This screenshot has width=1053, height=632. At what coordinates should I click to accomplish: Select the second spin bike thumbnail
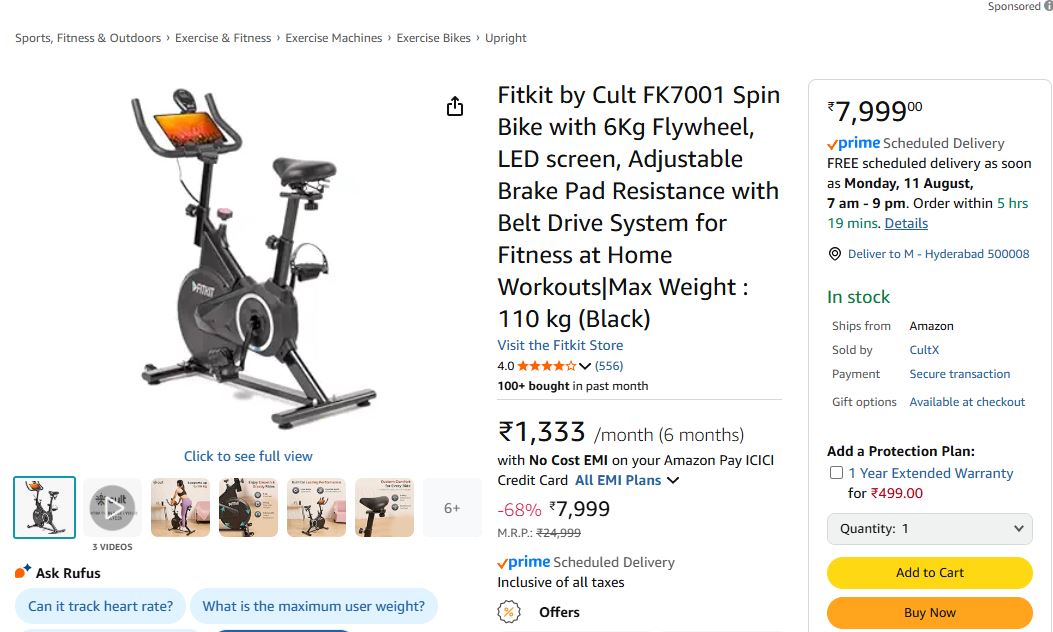tap(180, 508)
